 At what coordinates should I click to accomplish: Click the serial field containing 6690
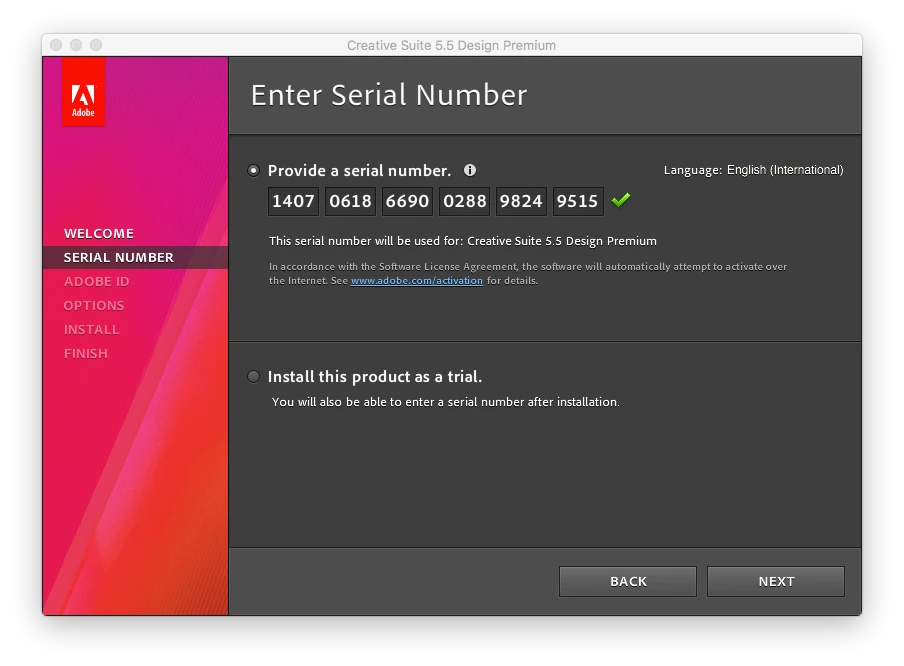(408, 201)
